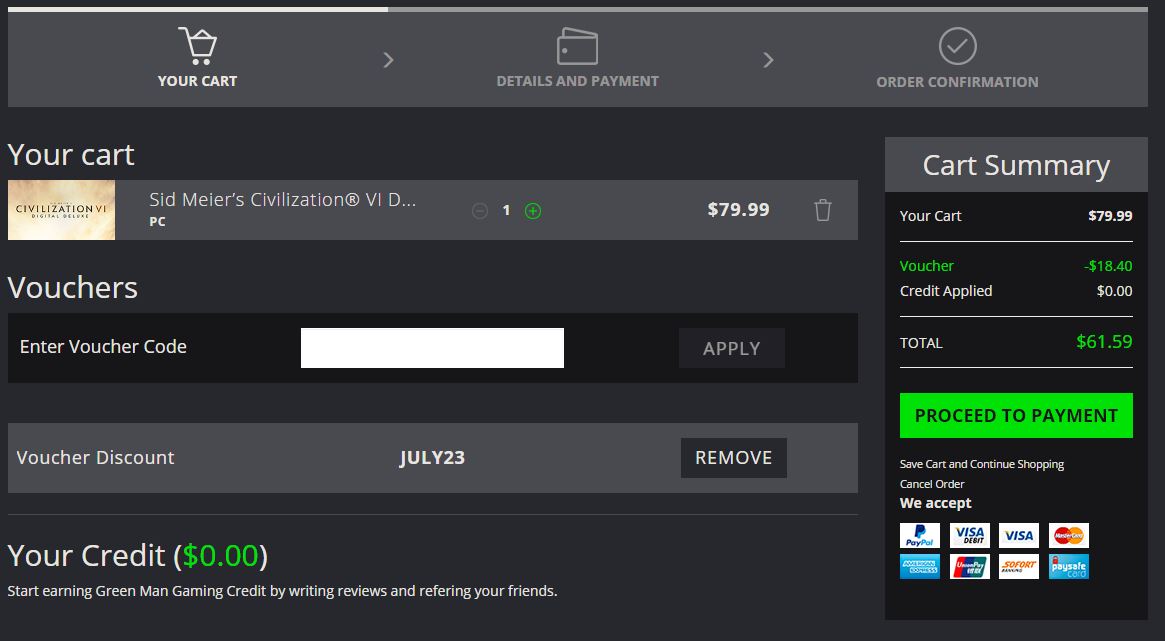Click the MasterCard payment logo

pos(1068,536)
